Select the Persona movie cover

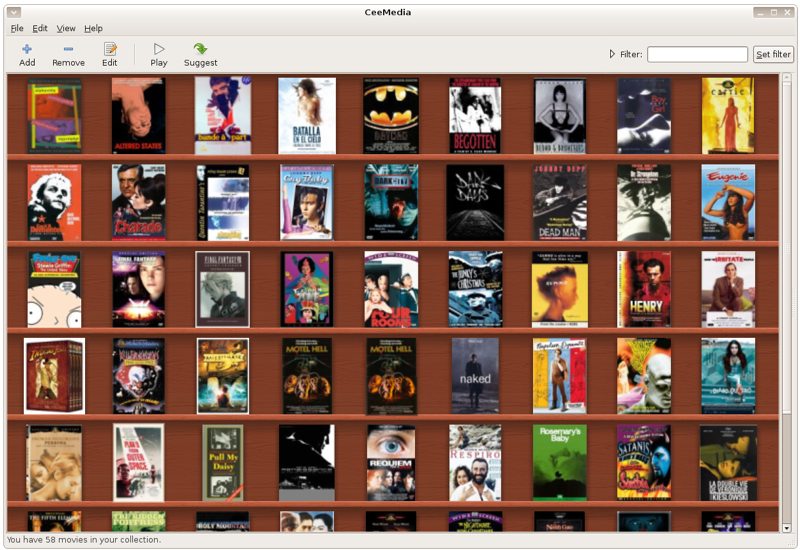[x=54, y=462]
